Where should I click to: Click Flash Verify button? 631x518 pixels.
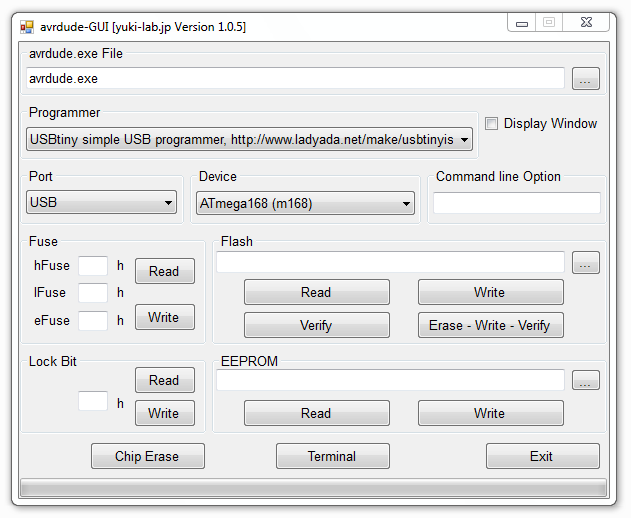(317, 325)
